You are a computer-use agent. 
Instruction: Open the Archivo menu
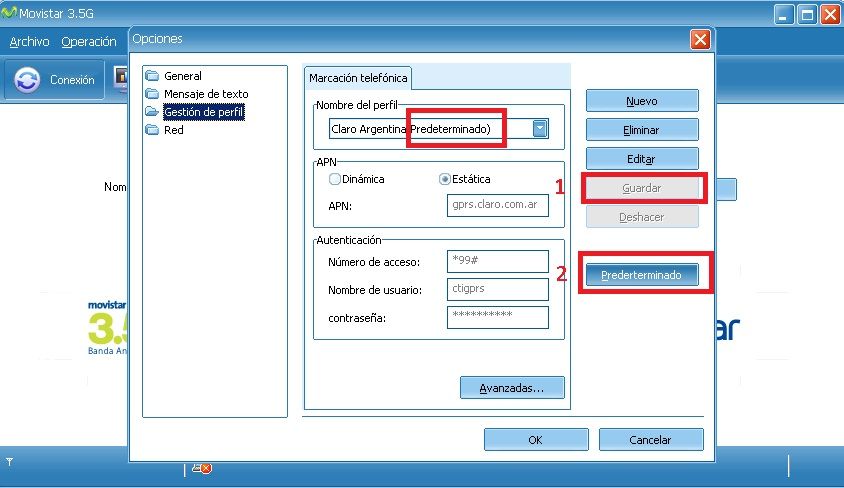tap(30, 41)
